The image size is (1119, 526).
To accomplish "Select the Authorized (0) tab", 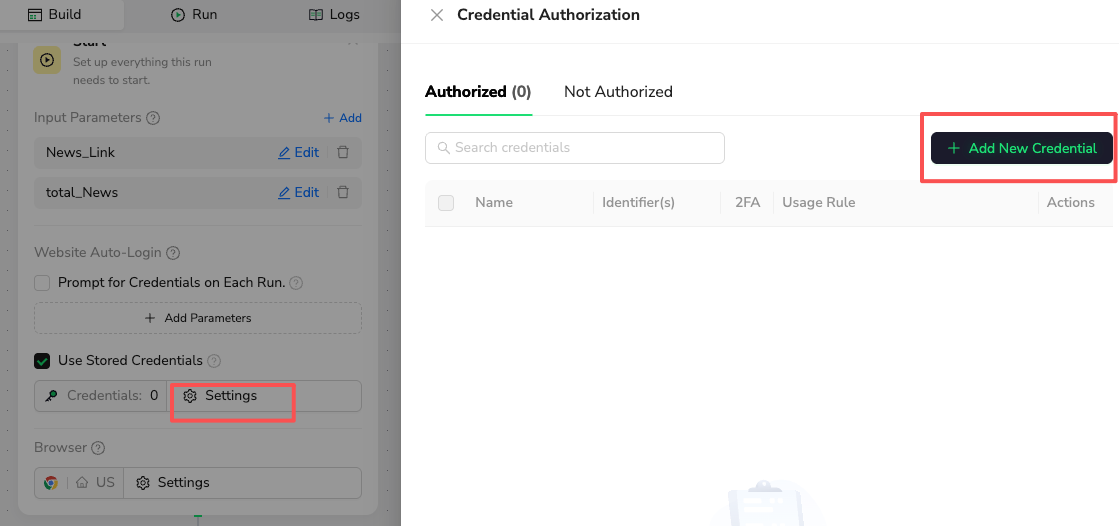I will coord(478,92).
